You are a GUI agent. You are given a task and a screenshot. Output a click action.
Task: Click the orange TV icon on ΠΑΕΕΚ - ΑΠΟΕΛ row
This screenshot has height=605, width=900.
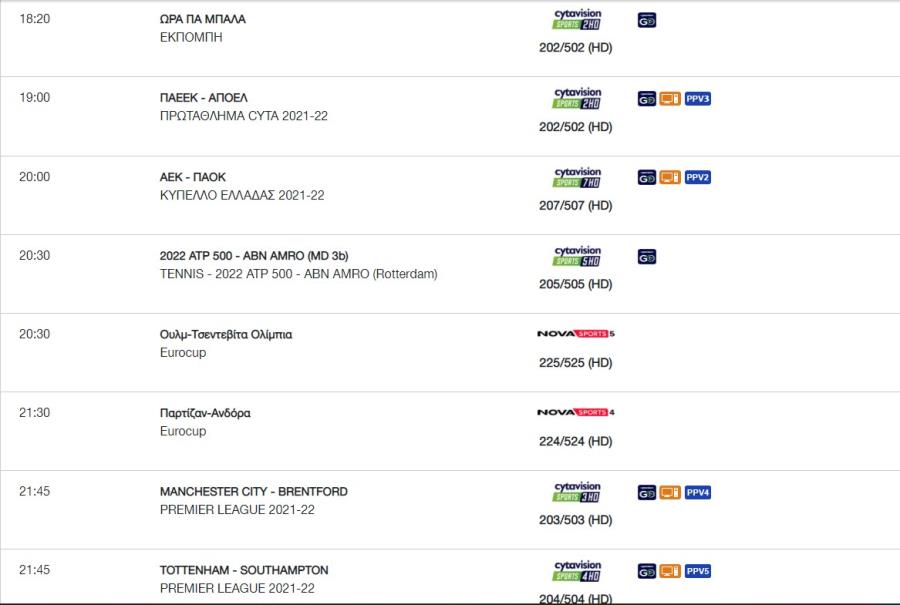pyautogui.click(x=670, y=99)
